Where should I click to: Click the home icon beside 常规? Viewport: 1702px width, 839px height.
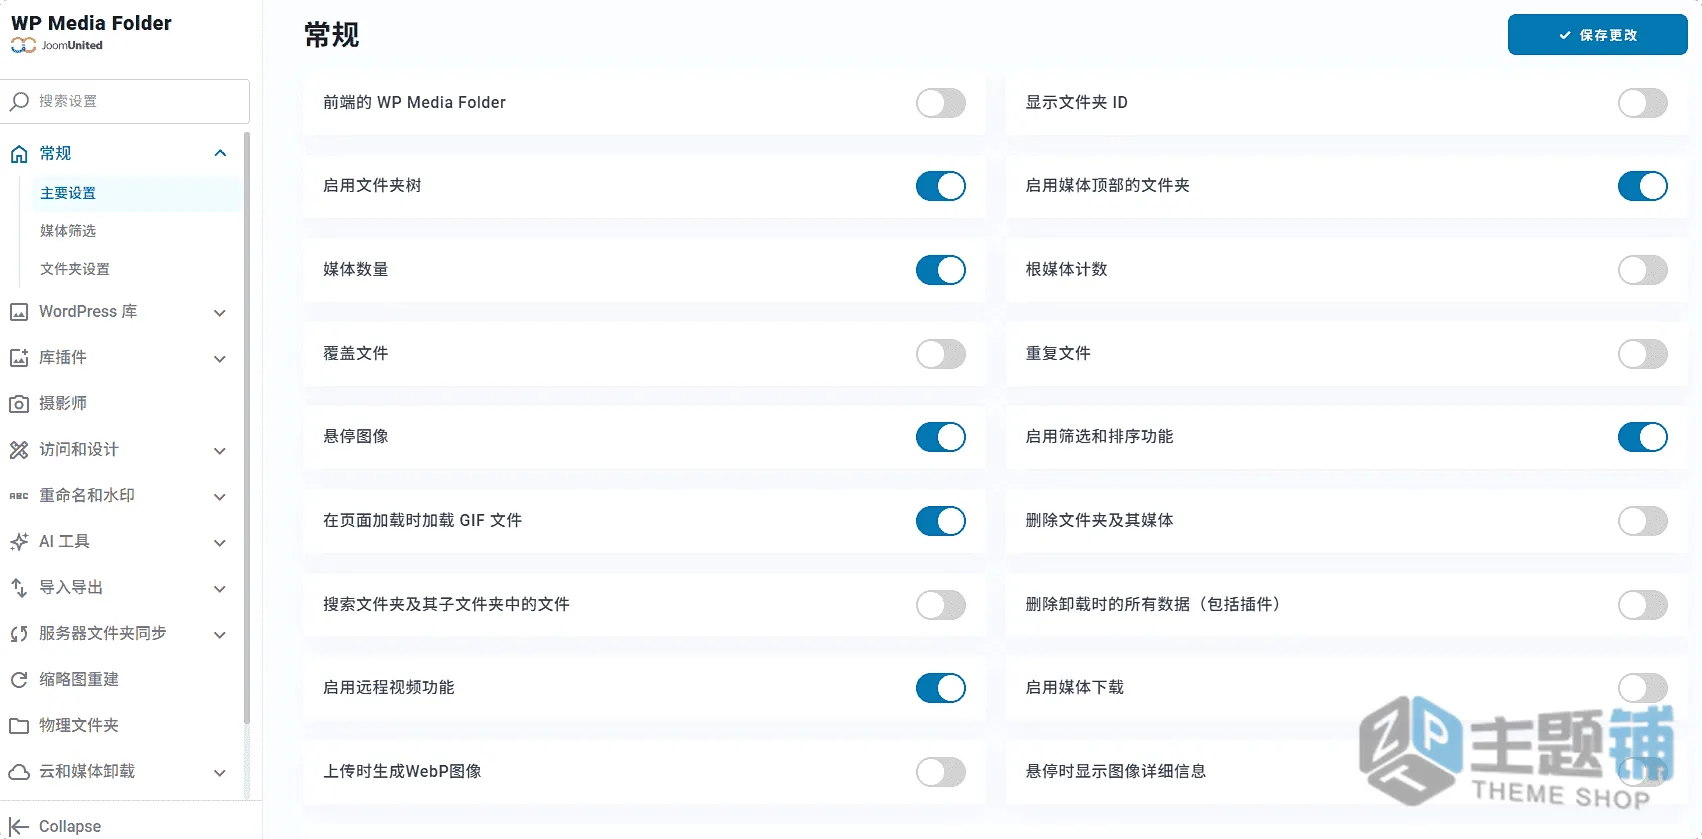coord(19,153)
